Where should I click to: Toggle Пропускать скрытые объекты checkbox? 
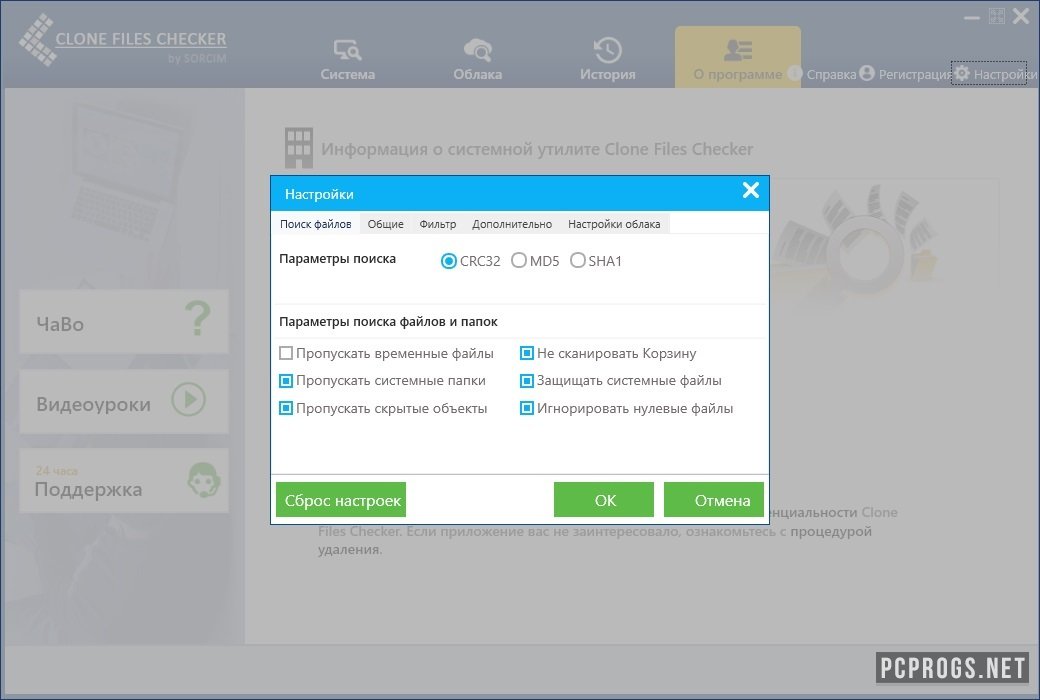286,408
